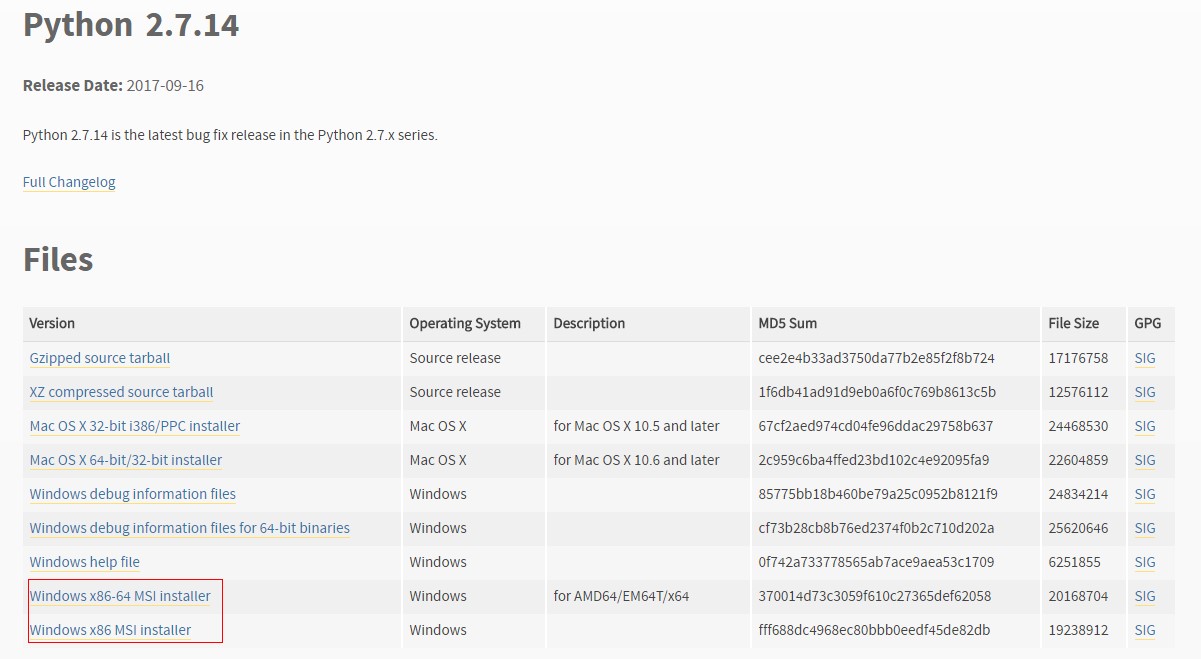Get SIG for Windows help file
The height and width of the screenshot is (659, 1201).
tap(1145, 562)
